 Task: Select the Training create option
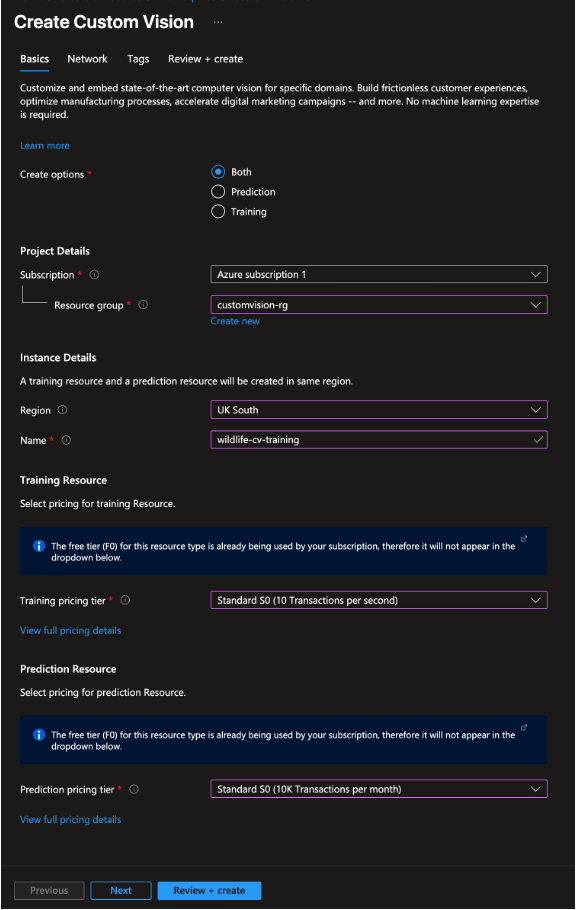(x=218, y=211)
